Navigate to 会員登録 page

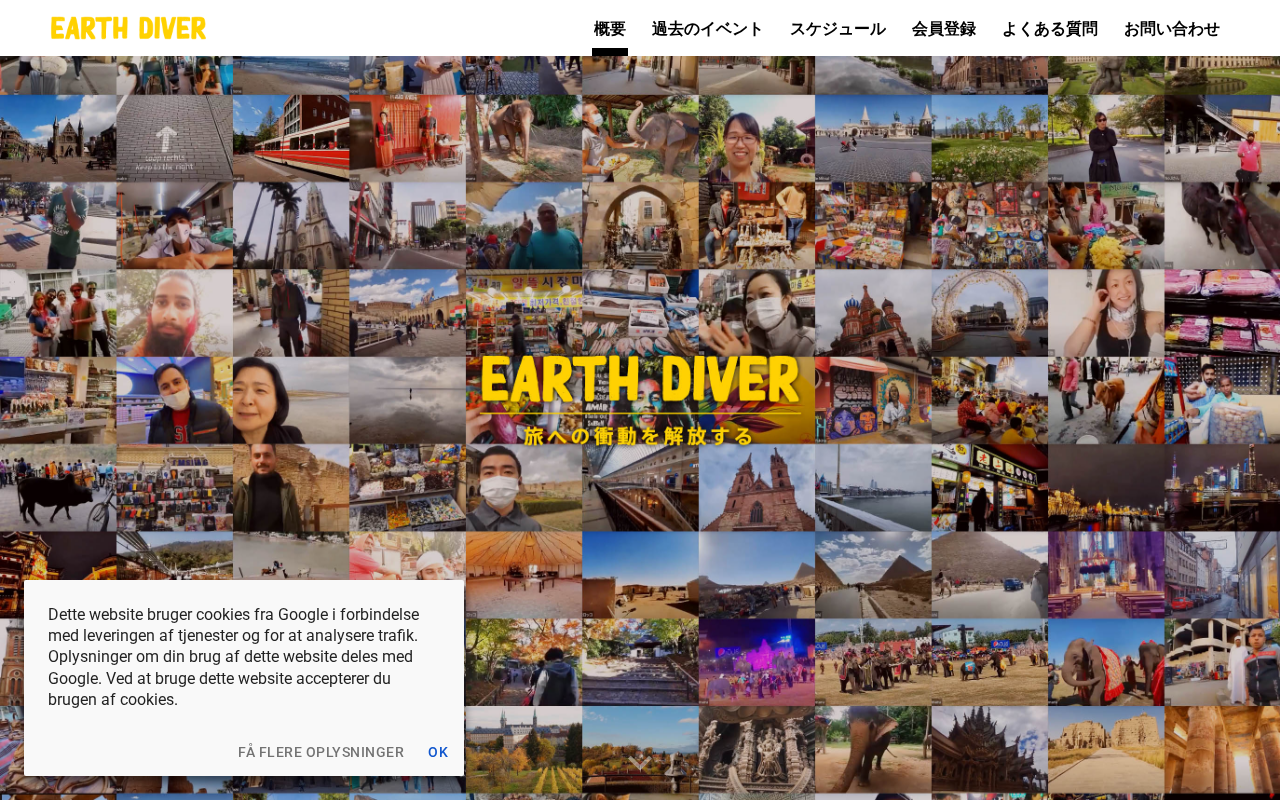pos(944,29)
